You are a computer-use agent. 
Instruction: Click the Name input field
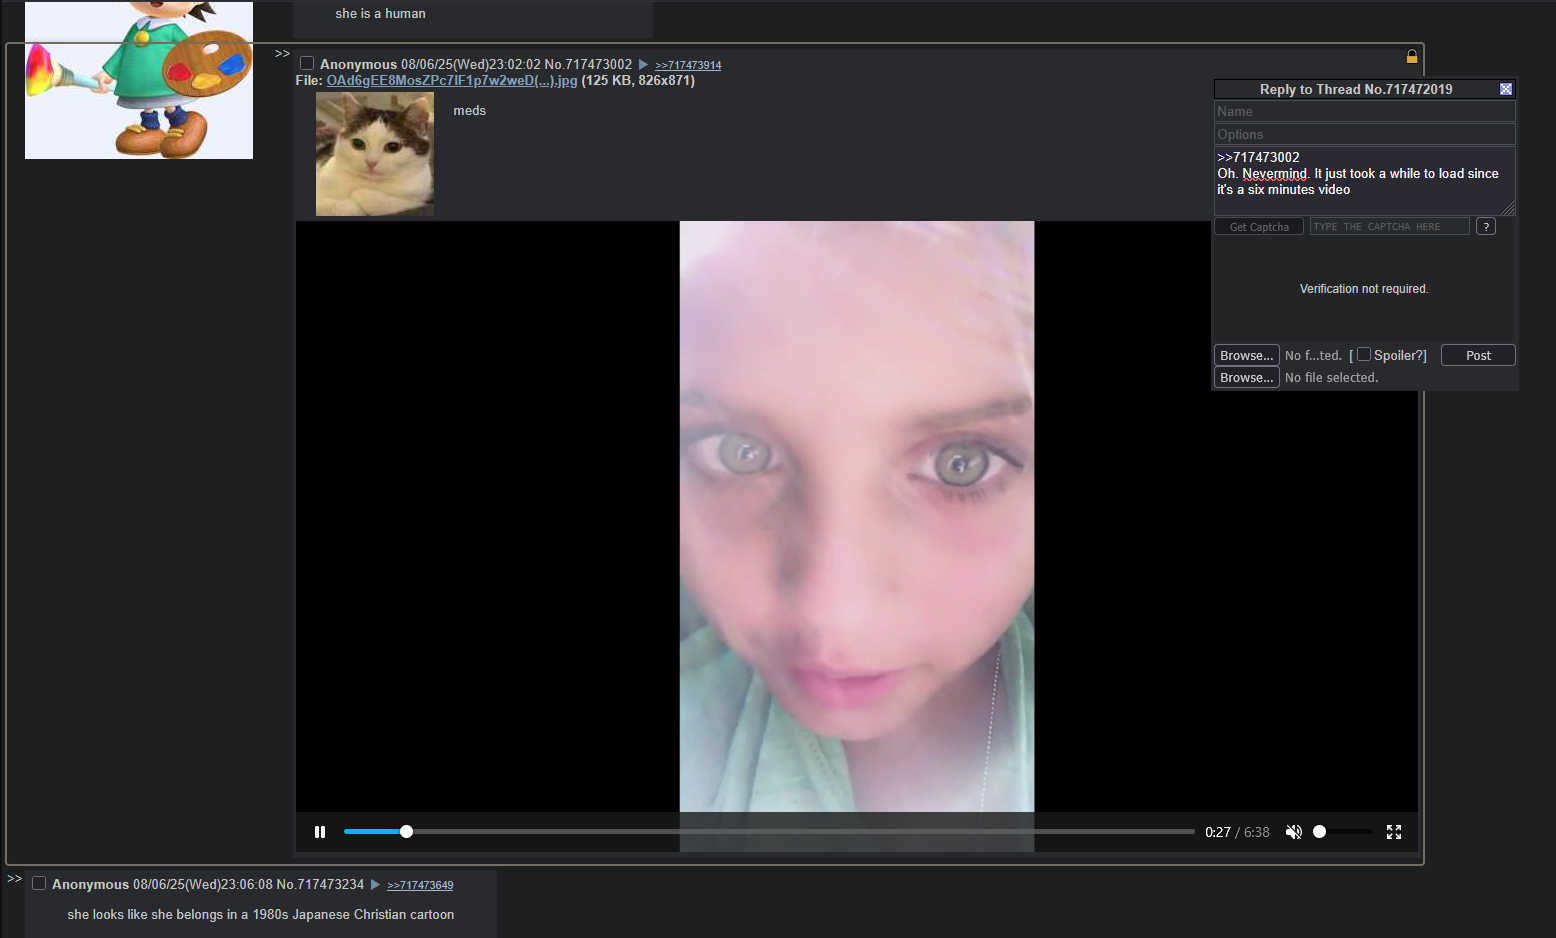click(1365, 112)
